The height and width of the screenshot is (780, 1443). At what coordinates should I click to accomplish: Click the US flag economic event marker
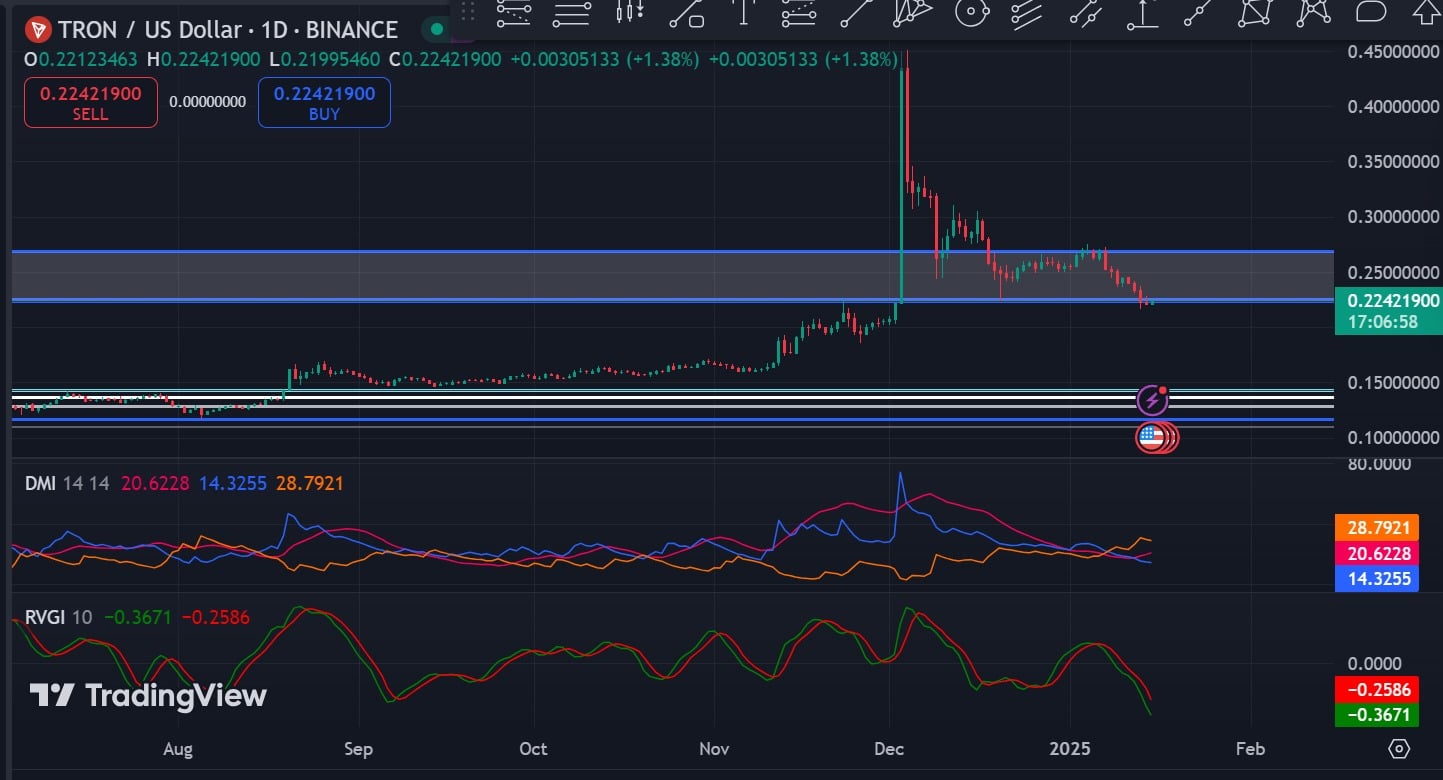tap(1153, 437)
